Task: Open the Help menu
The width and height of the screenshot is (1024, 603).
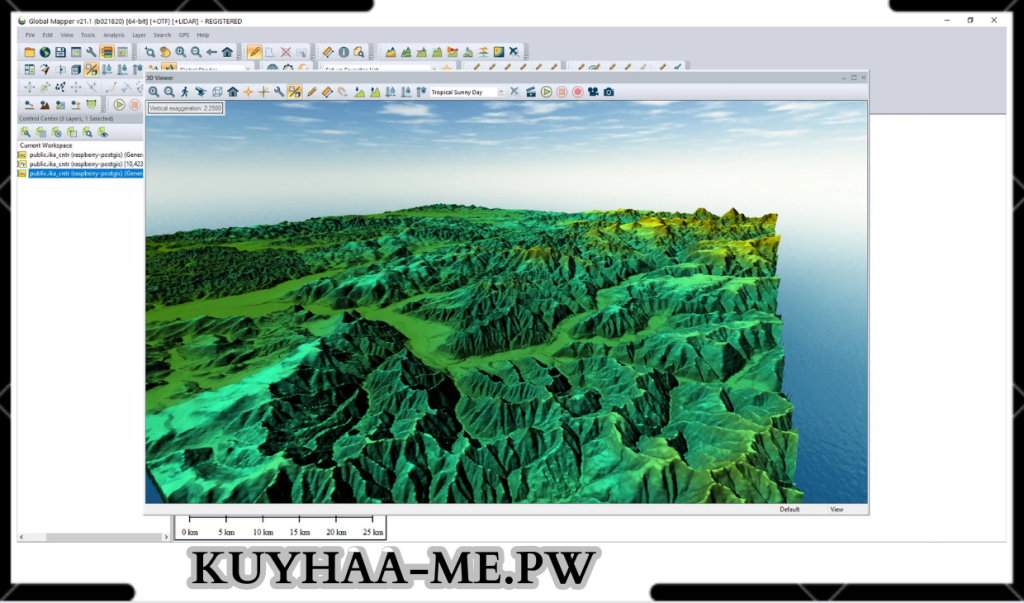Action: pyautogui.click(x=203, y=35)
